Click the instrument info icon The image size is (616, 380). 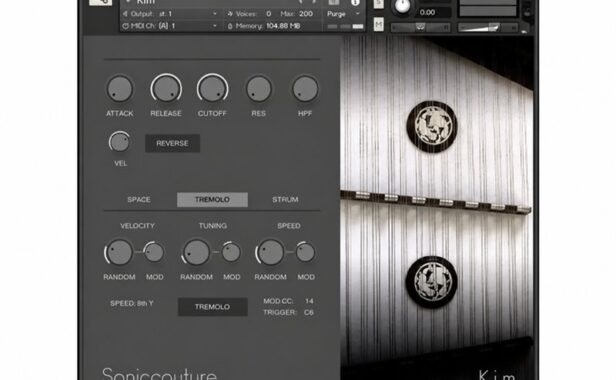355,2
